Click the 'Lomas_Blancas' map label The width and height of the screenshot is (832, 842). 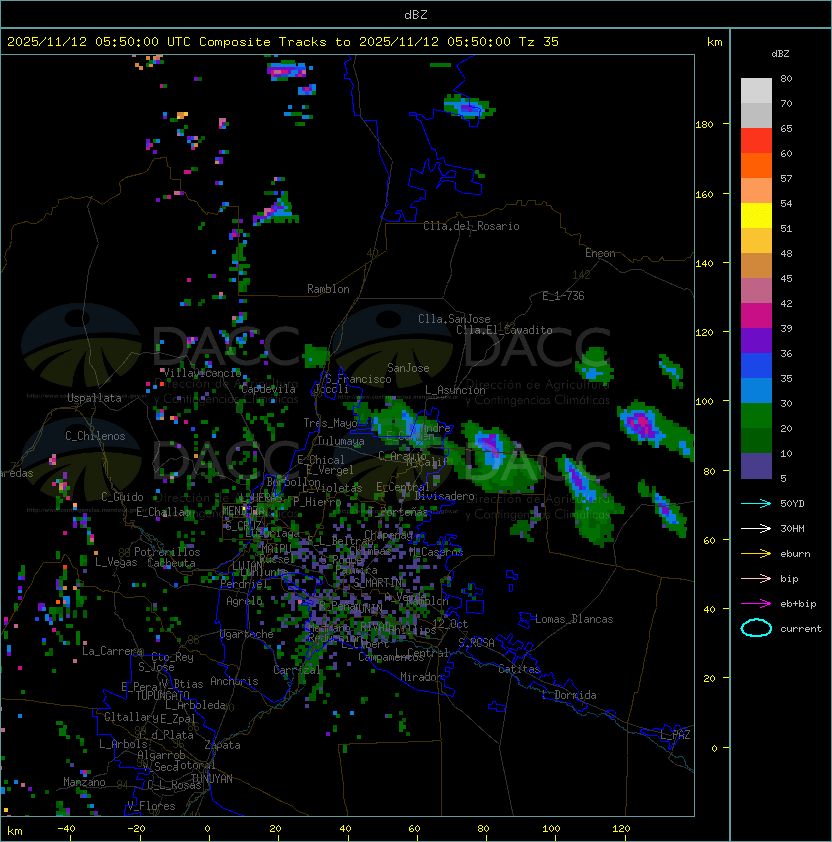point(574,619)
